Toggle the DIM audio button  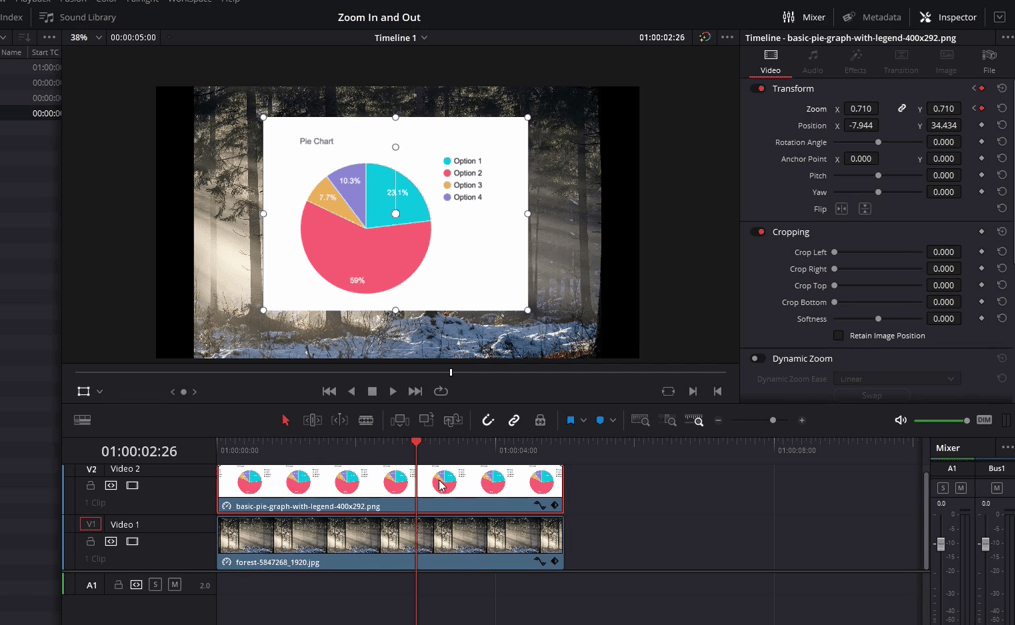(984, 420)
